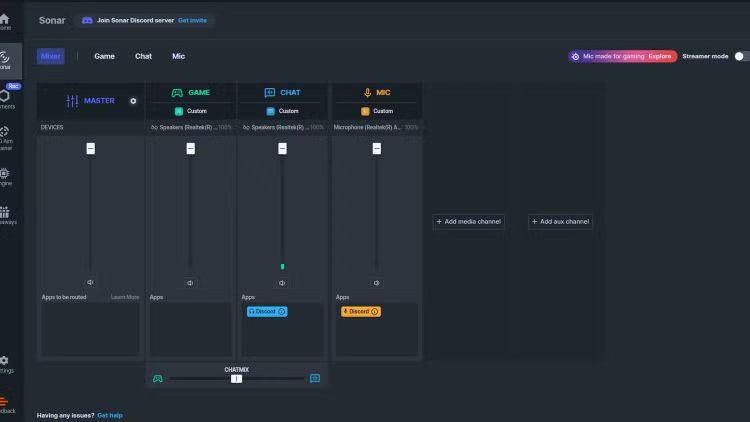Open Master channel settings gear

point(133,101)
